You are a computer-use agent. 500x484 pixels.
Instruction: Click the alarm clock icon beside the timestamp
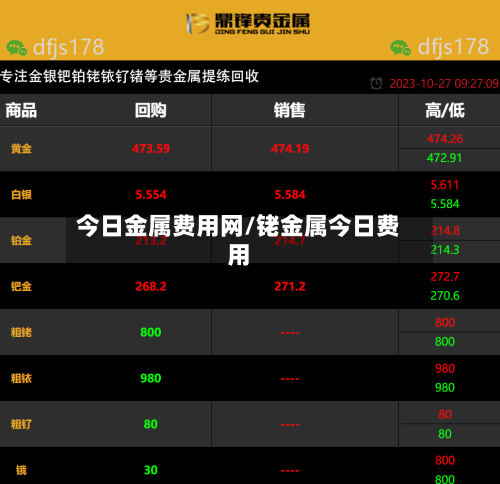coord(376,83)
